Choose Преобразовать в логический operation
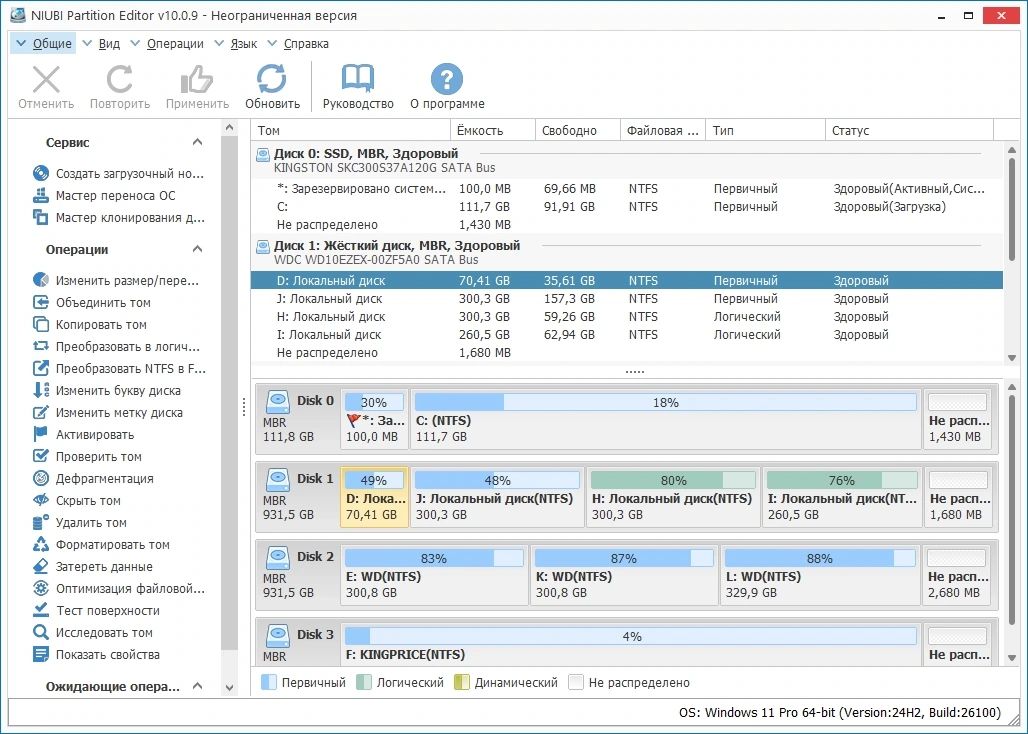1028x734 pixels. point(117,347)
